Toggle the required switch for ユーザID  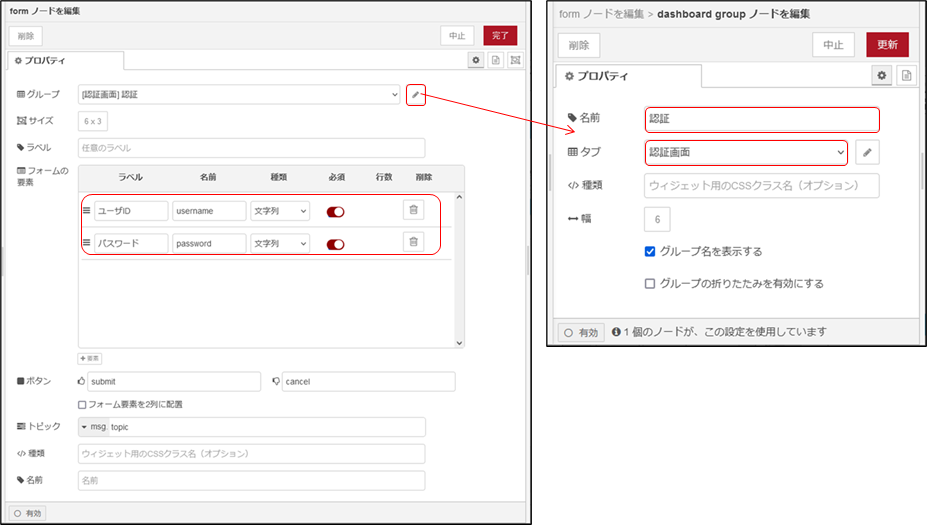pyautogui.click(x=335, y=211)
